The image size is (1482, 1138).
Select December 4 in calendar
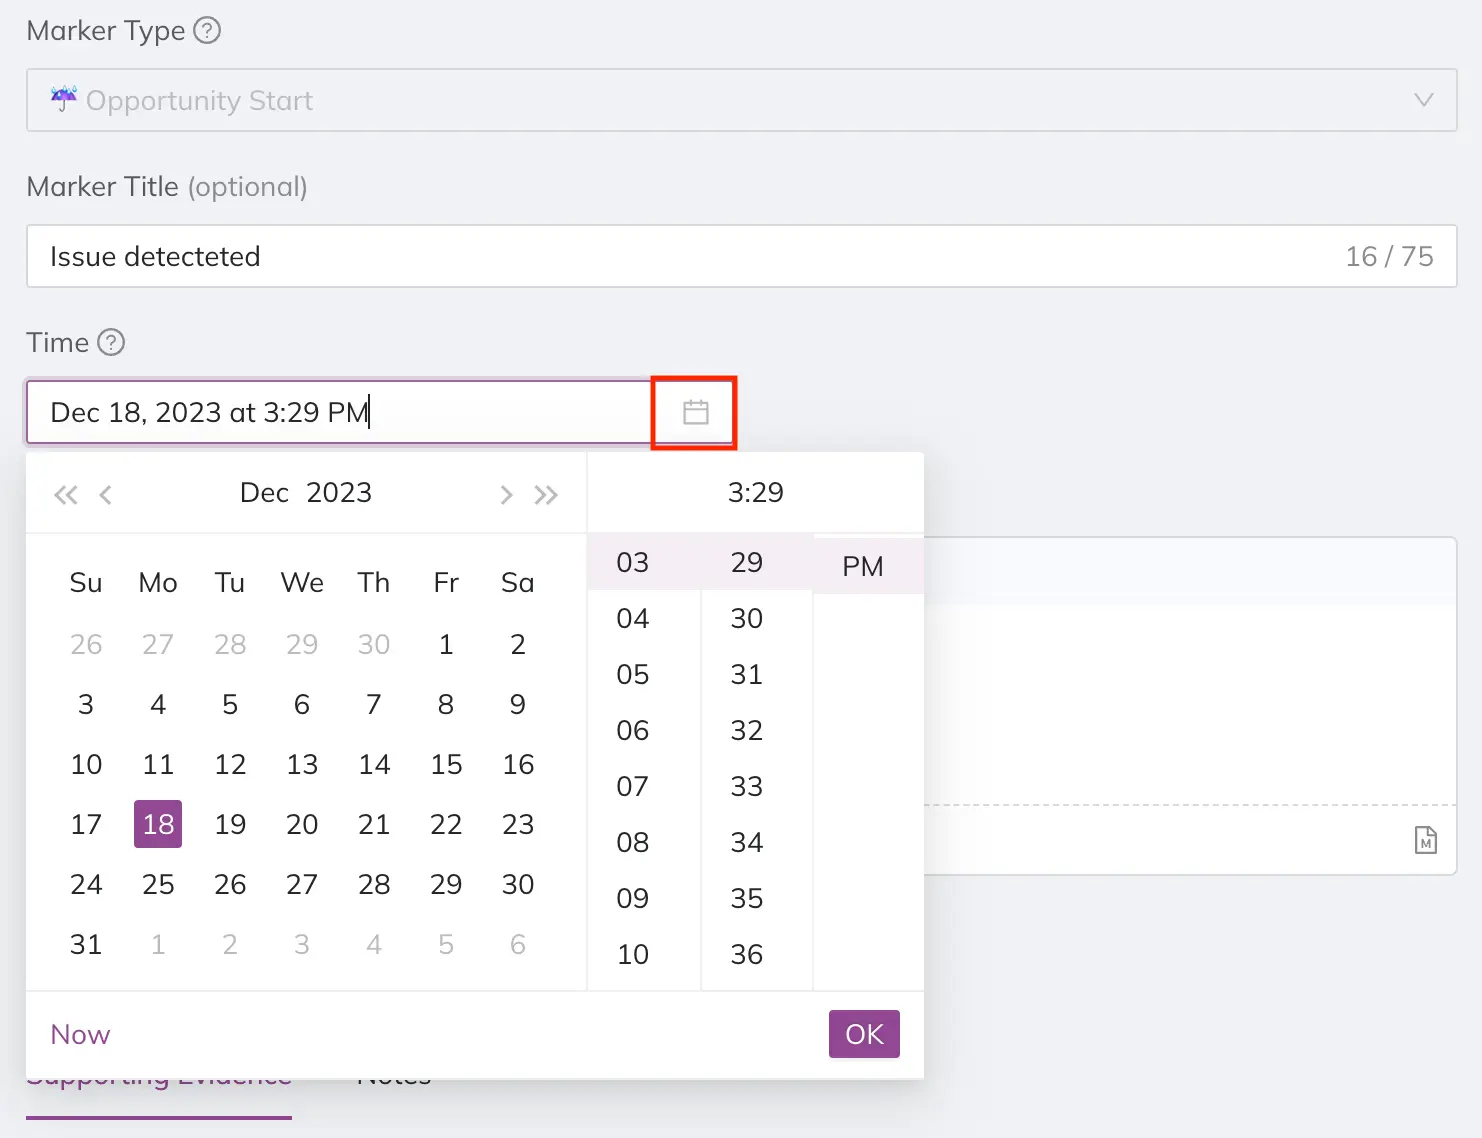[x=158, y=704]
